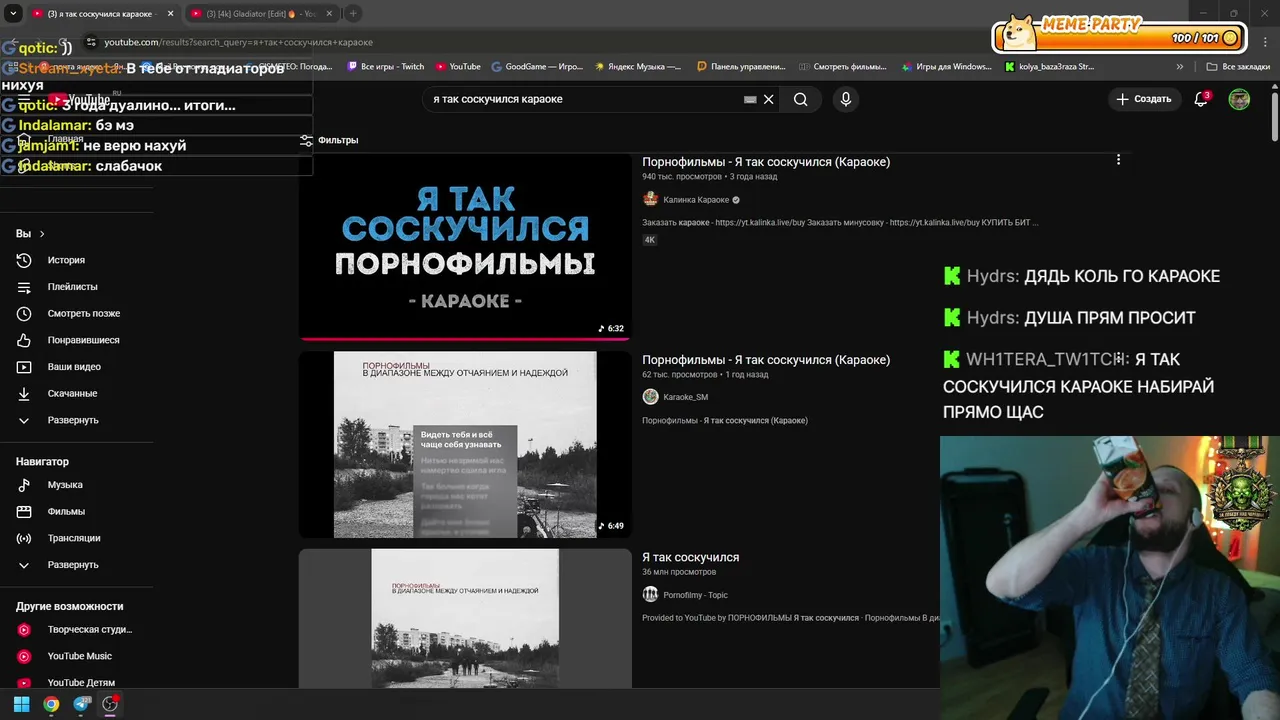Viewport: 1280px width, 720px height.
Task: Open the Playlists icon in the sidebar
Action: pos(24,287)
